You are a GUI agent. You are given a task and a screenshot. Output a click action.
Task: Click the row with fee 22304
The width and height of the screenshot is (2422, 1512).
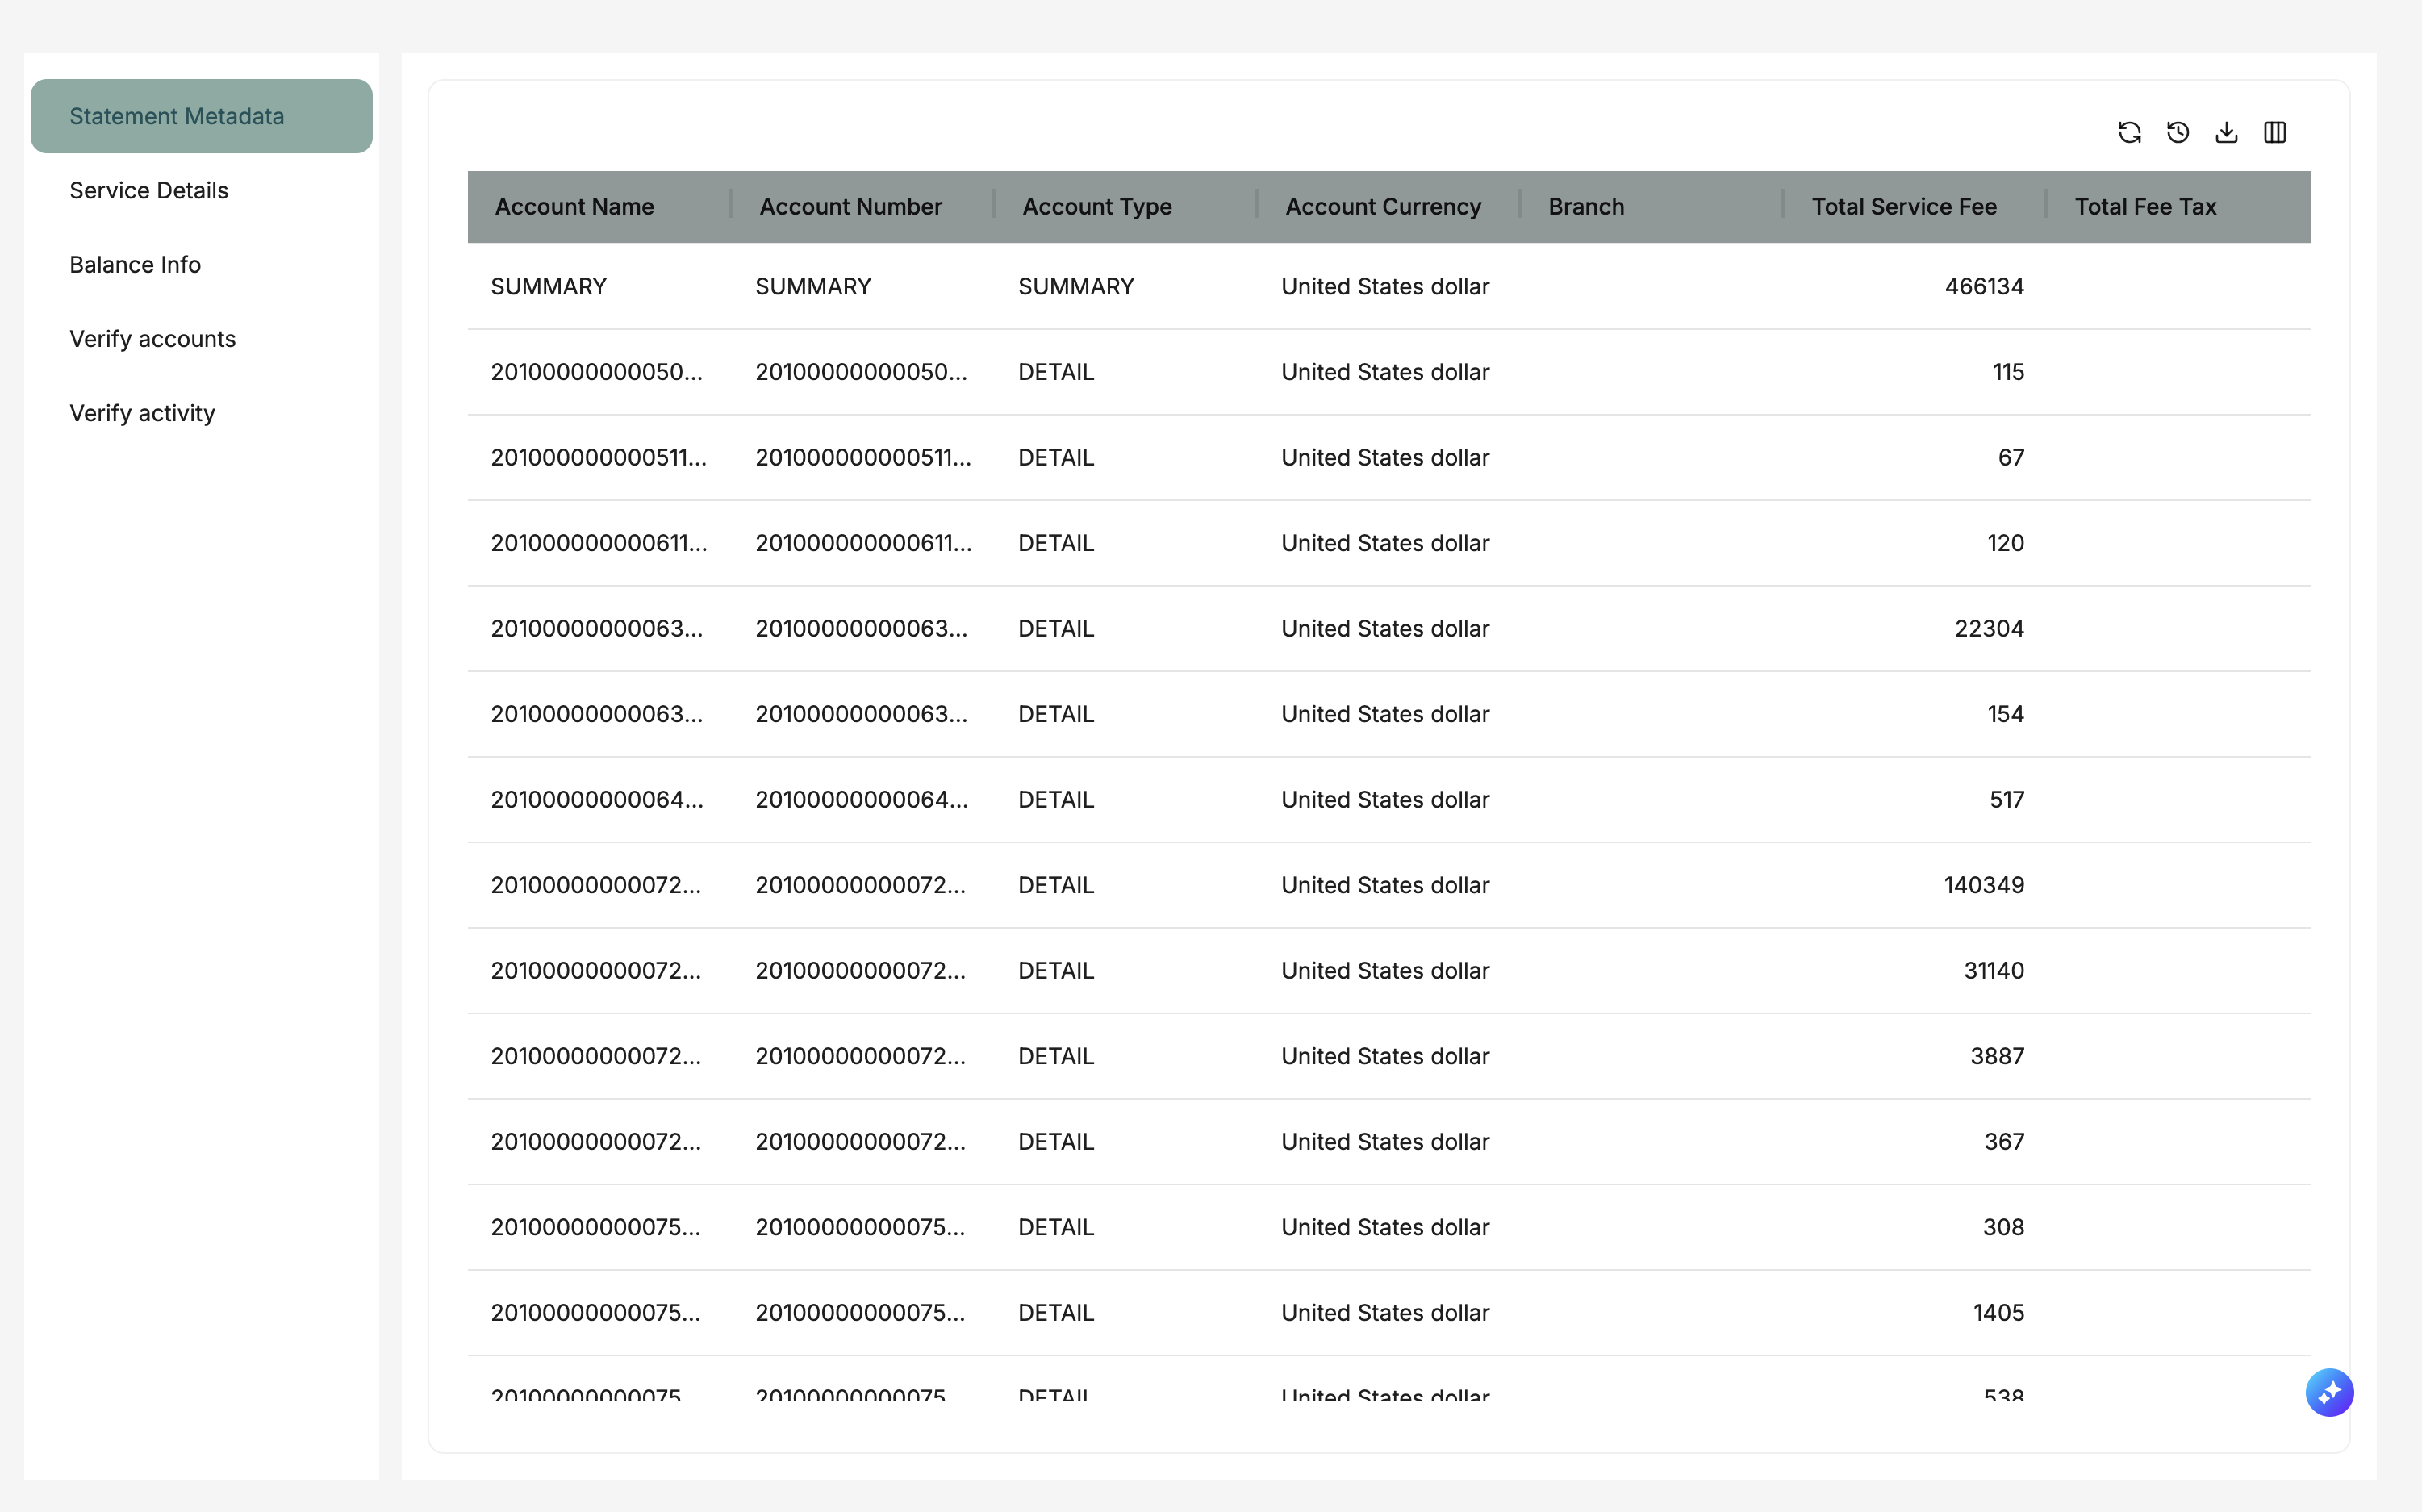coord(1388,629)
